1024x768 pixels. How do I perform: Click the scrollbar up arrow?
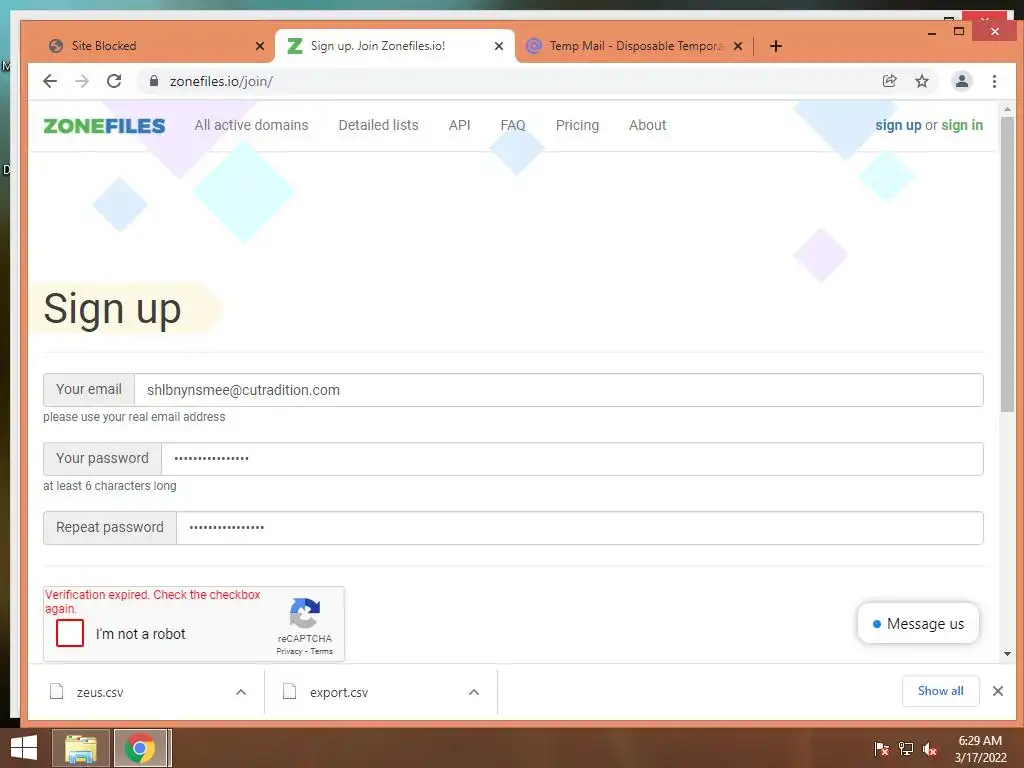click(x=1007, y=109)
